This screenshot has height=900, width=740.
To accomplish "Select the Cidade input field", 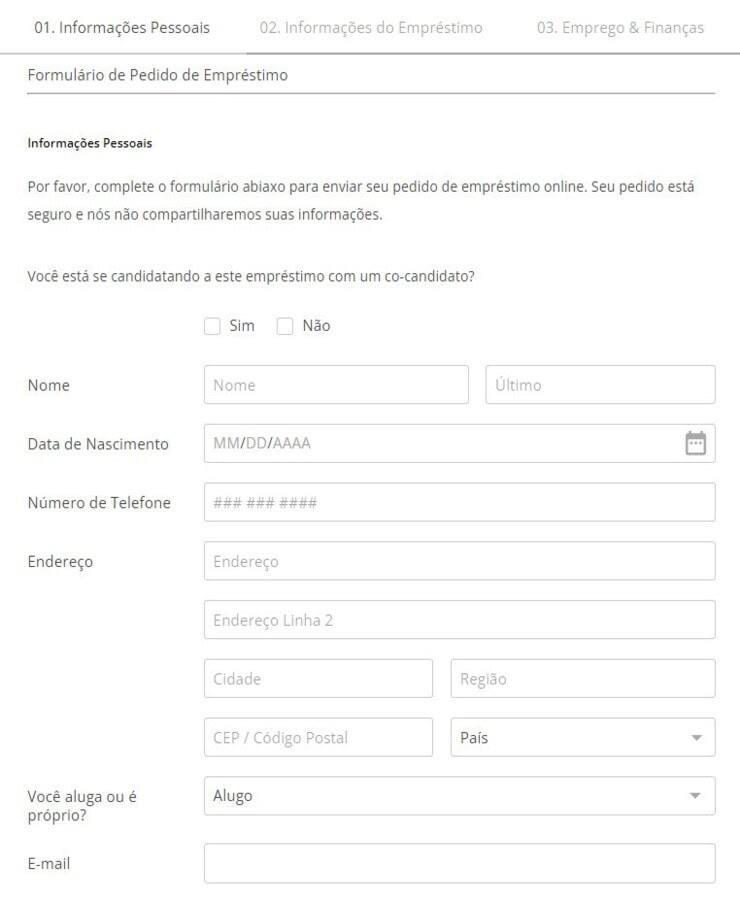I will tap(318, 679).
